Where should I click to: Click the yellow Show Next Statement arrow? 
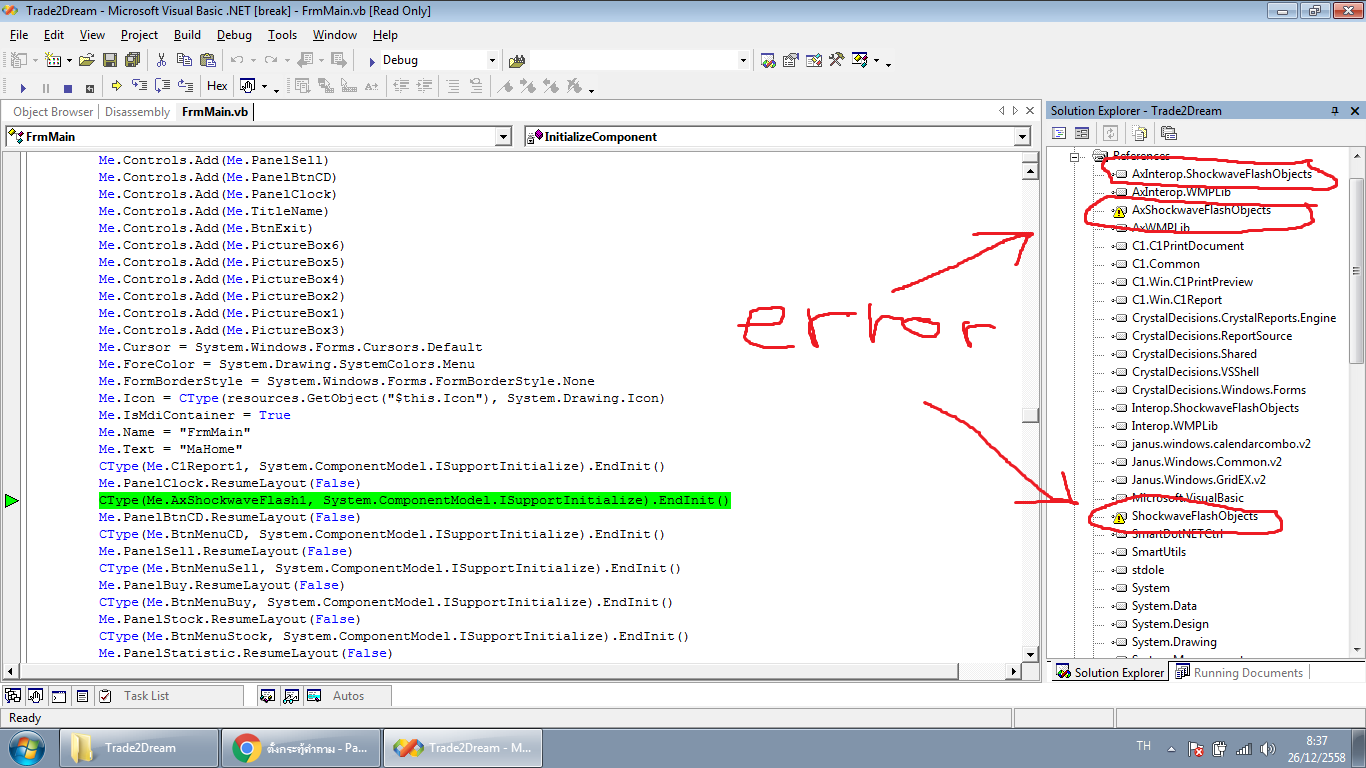[x=117, y=86]
